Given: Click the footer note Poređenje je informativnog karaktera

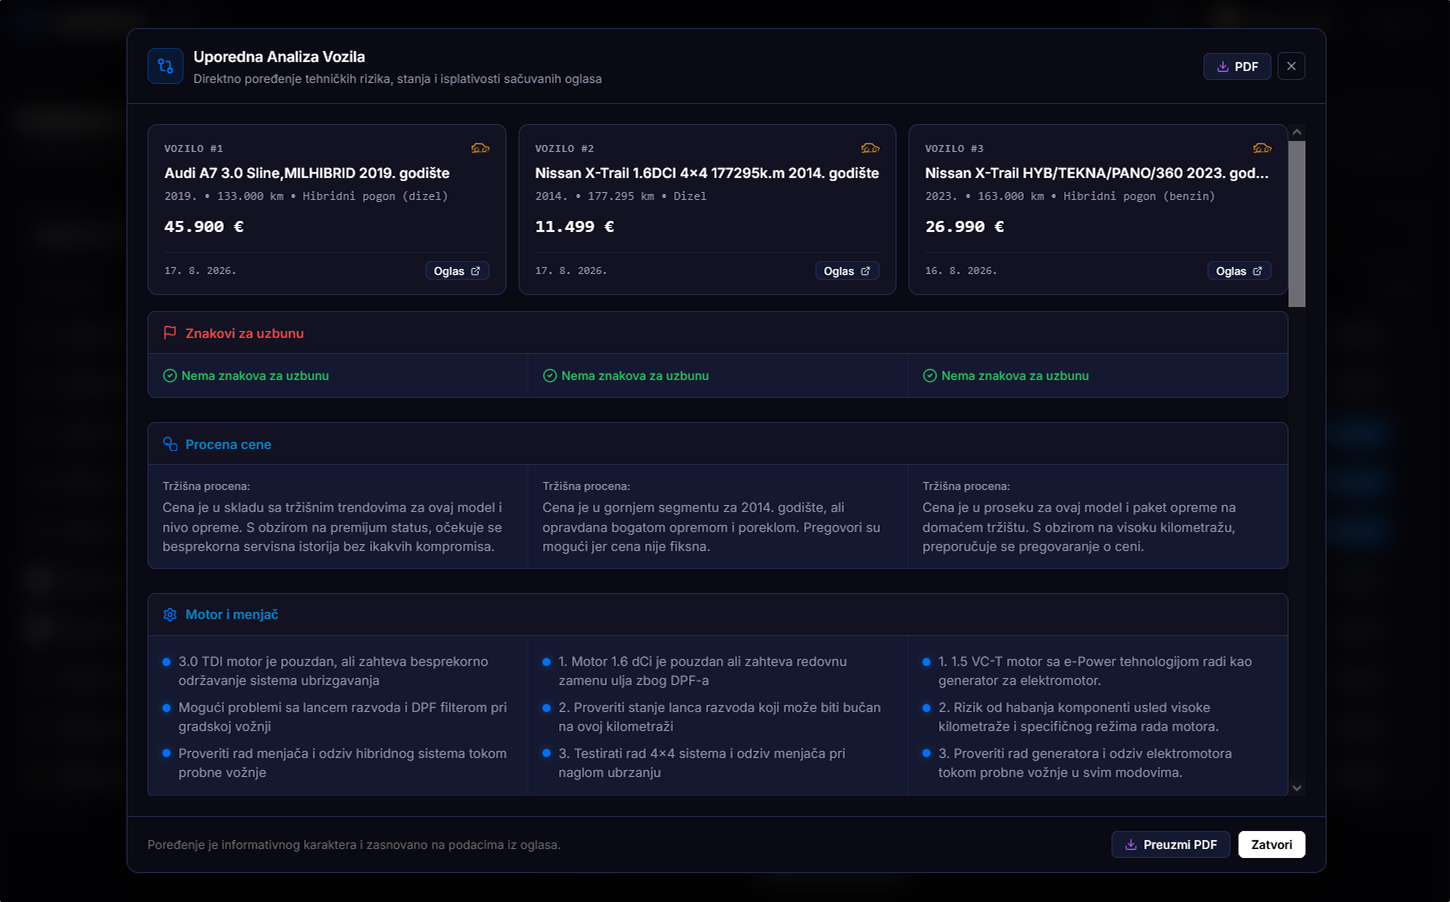Looking at the screenshot, I should [x=354, y=845].
